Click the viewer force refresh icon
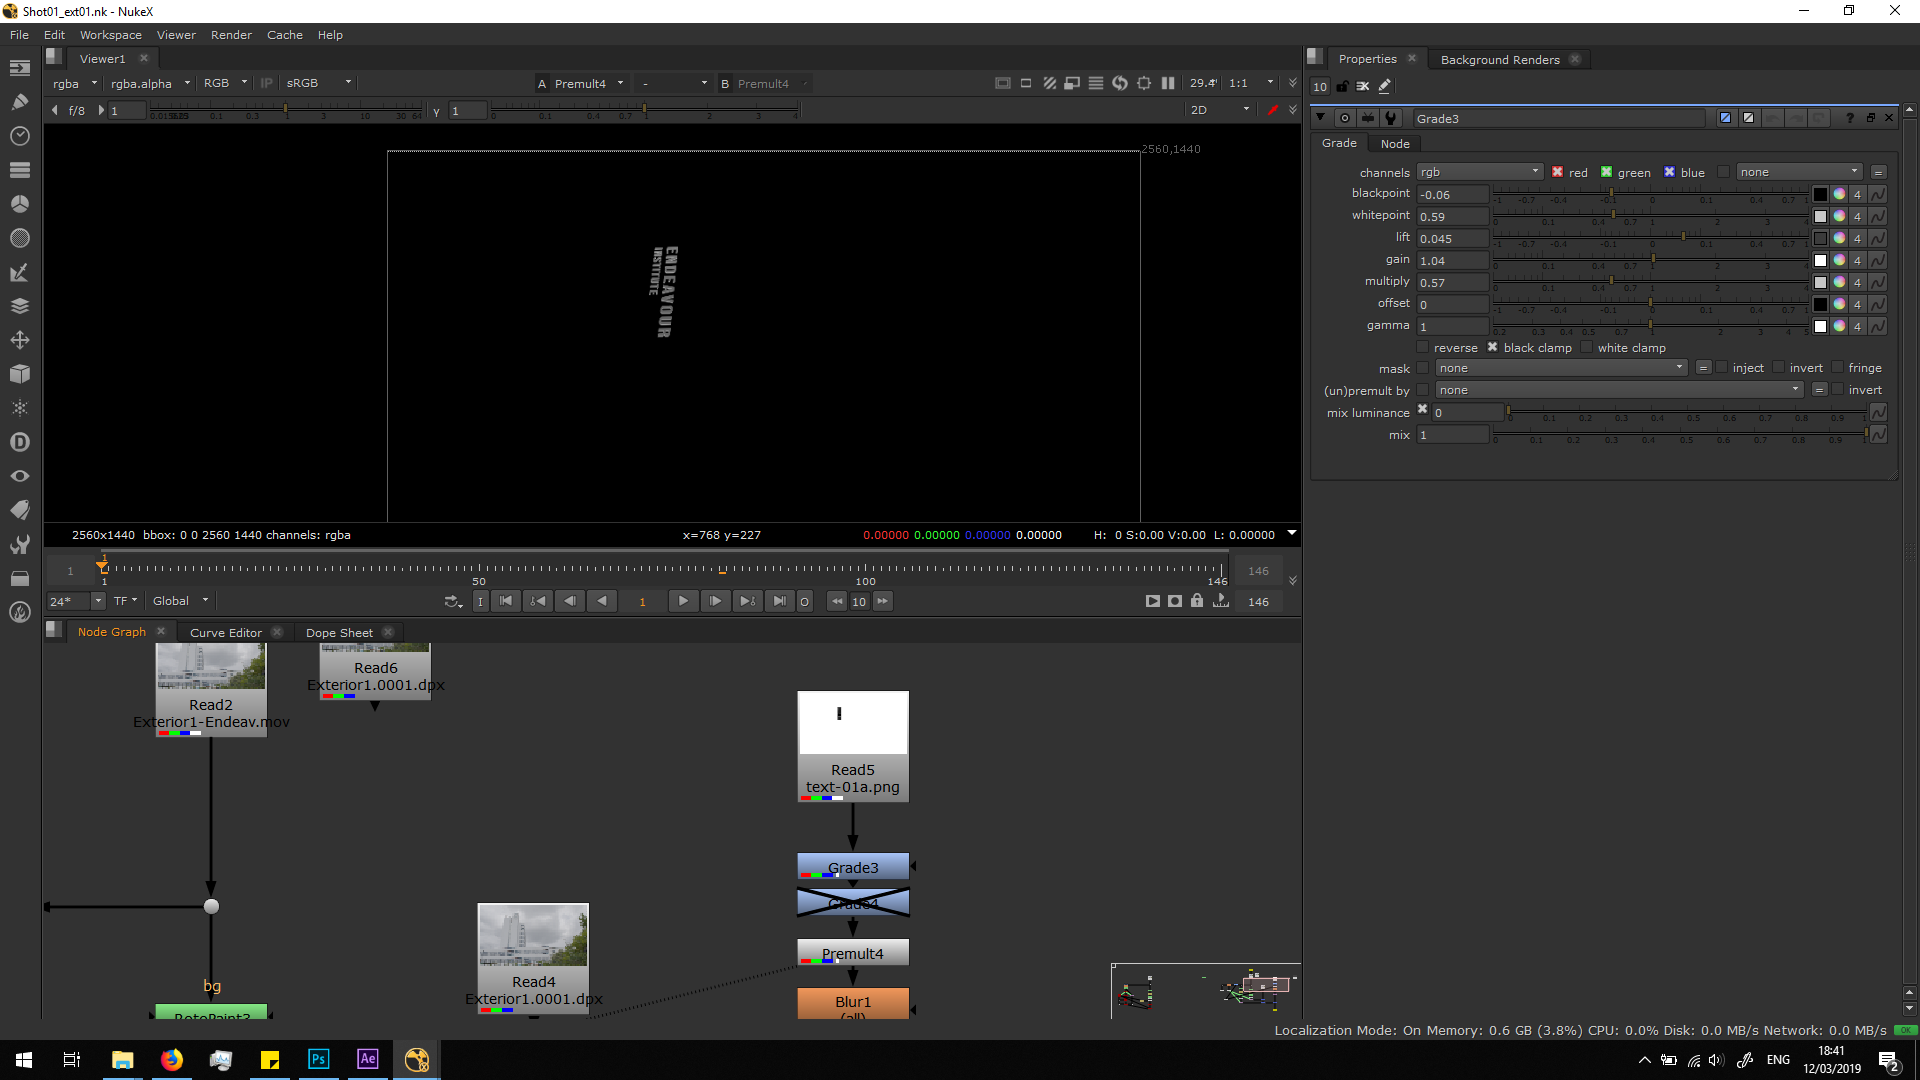This screenshot has height=1080, width=1920. point(1120,84)
